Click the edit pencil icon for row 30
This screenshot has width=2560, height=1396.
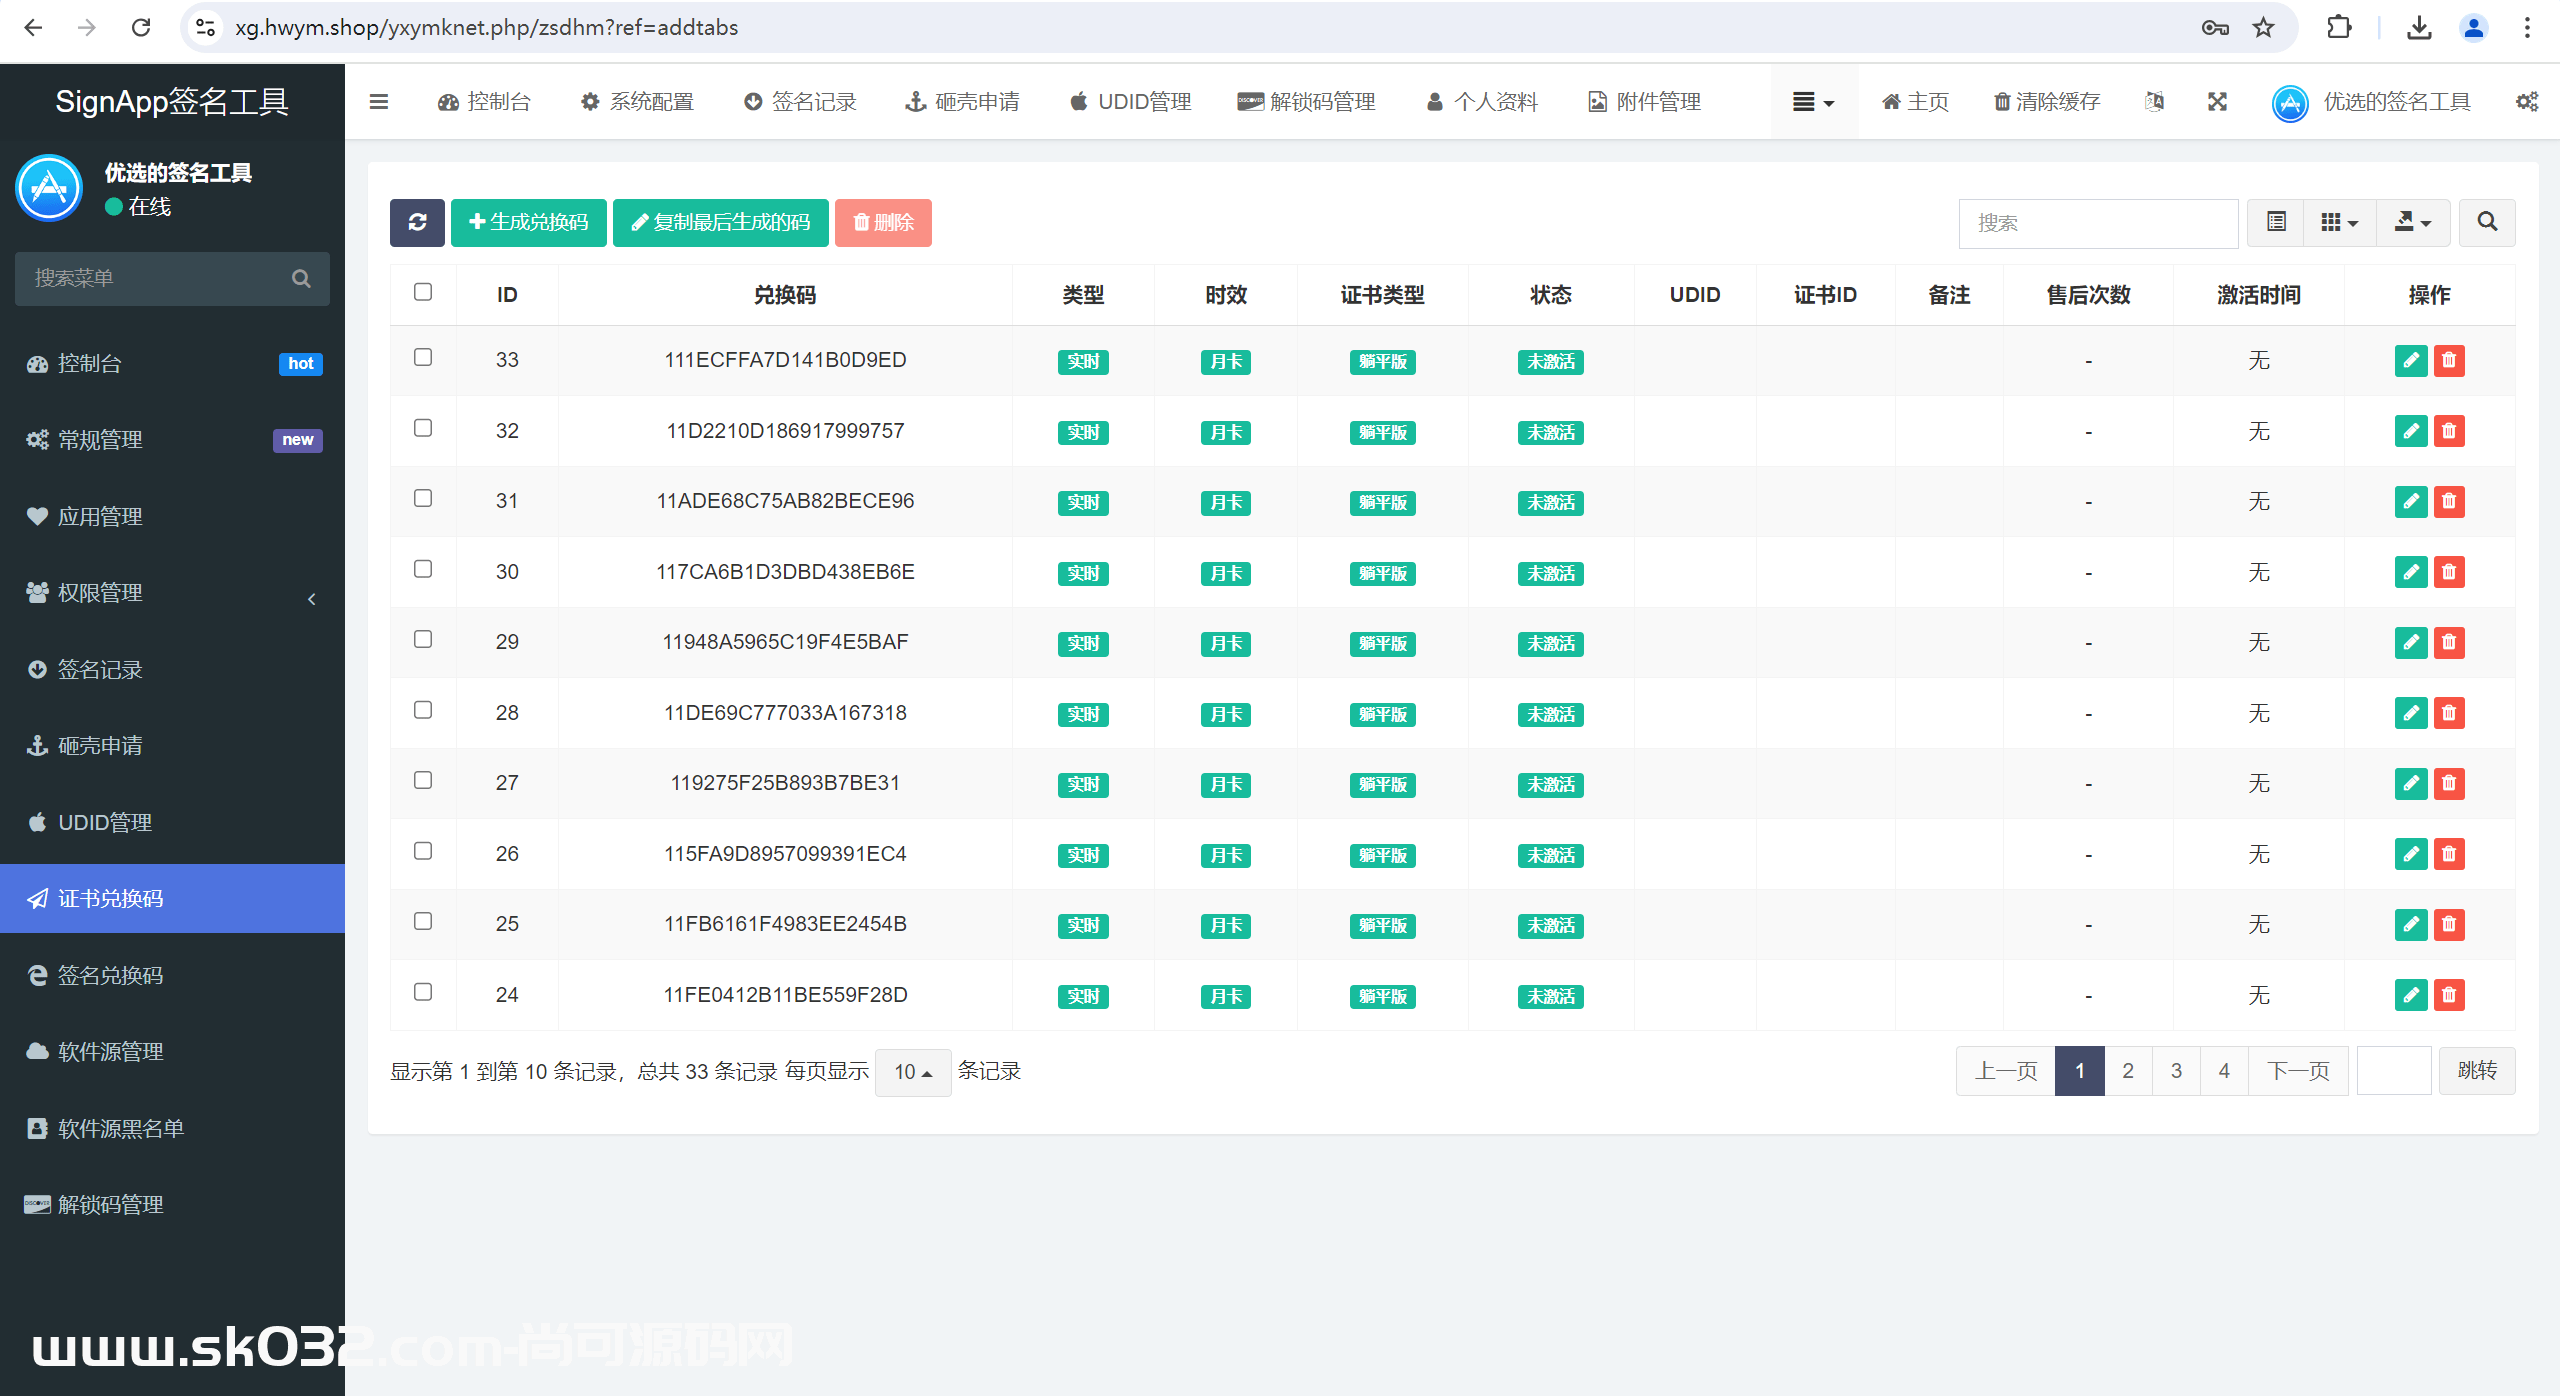tap(2410, 572)
